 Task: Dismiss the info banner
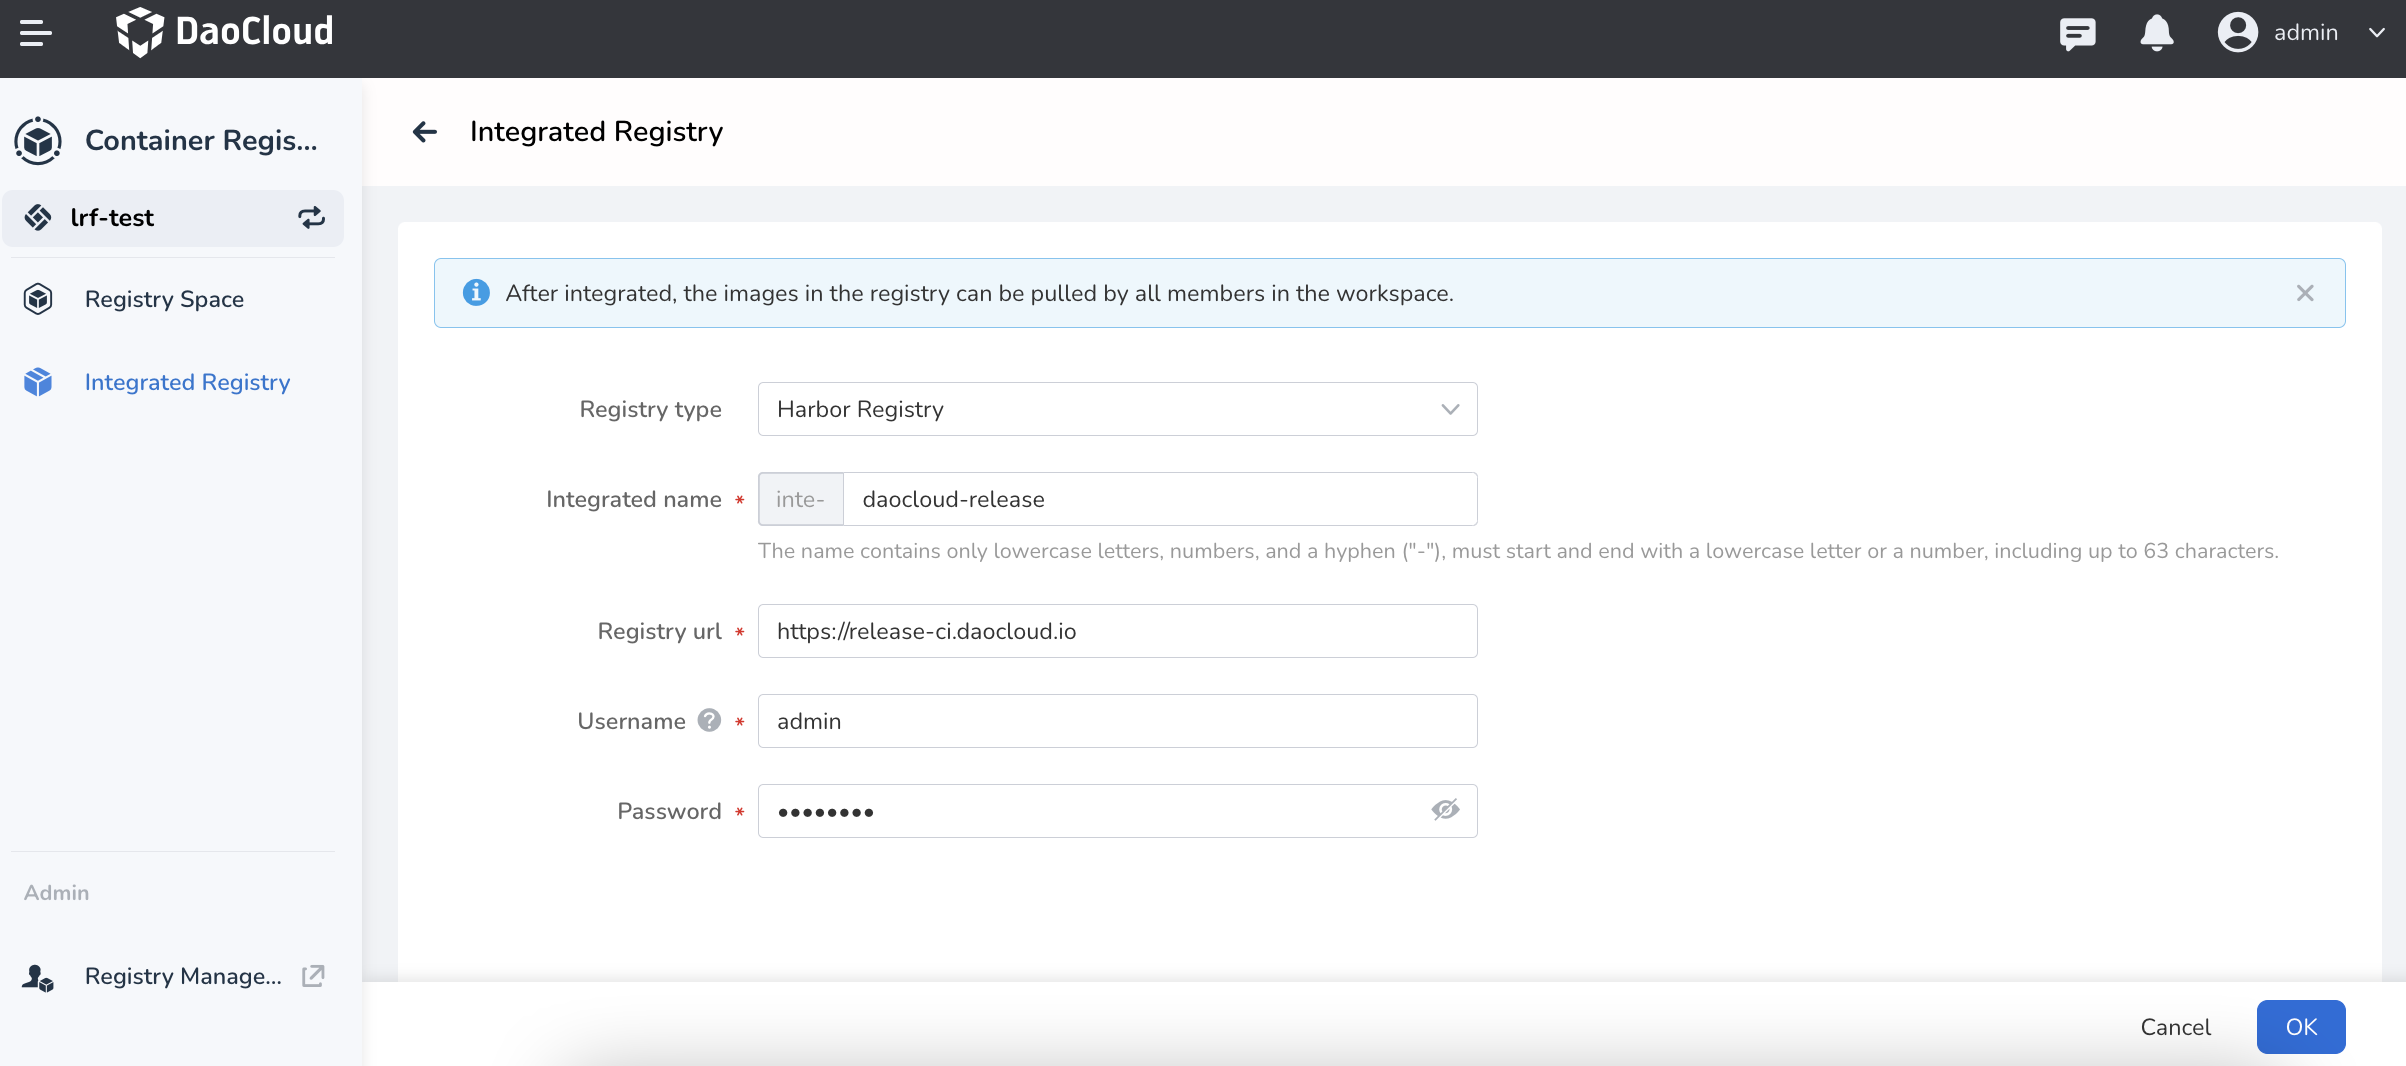(x=2305, y=293)
